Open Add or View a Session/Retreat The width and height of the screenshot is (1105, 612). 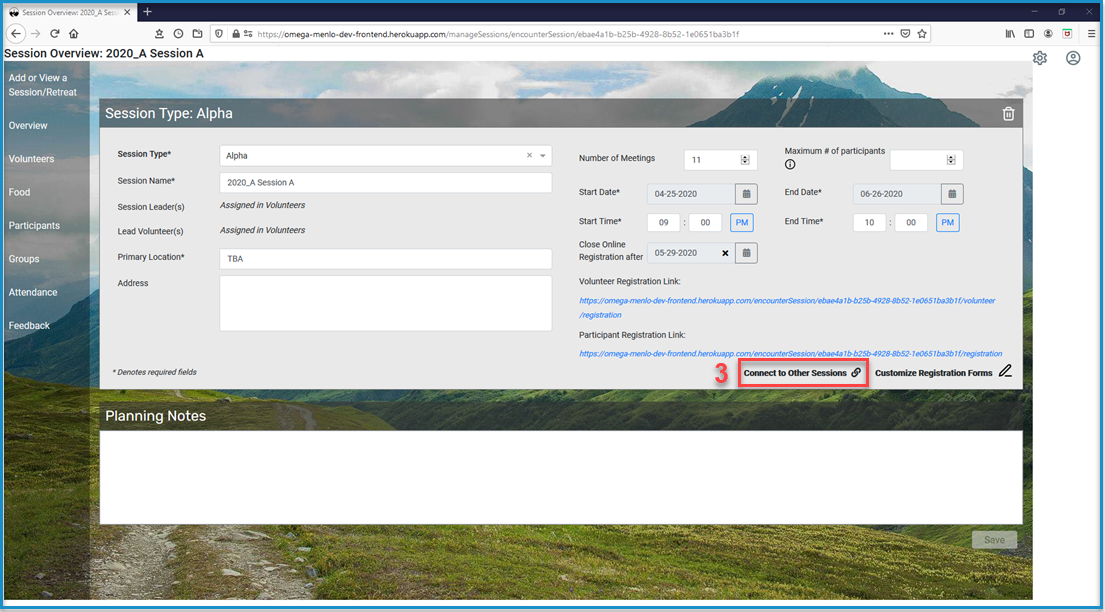[42, 85]
